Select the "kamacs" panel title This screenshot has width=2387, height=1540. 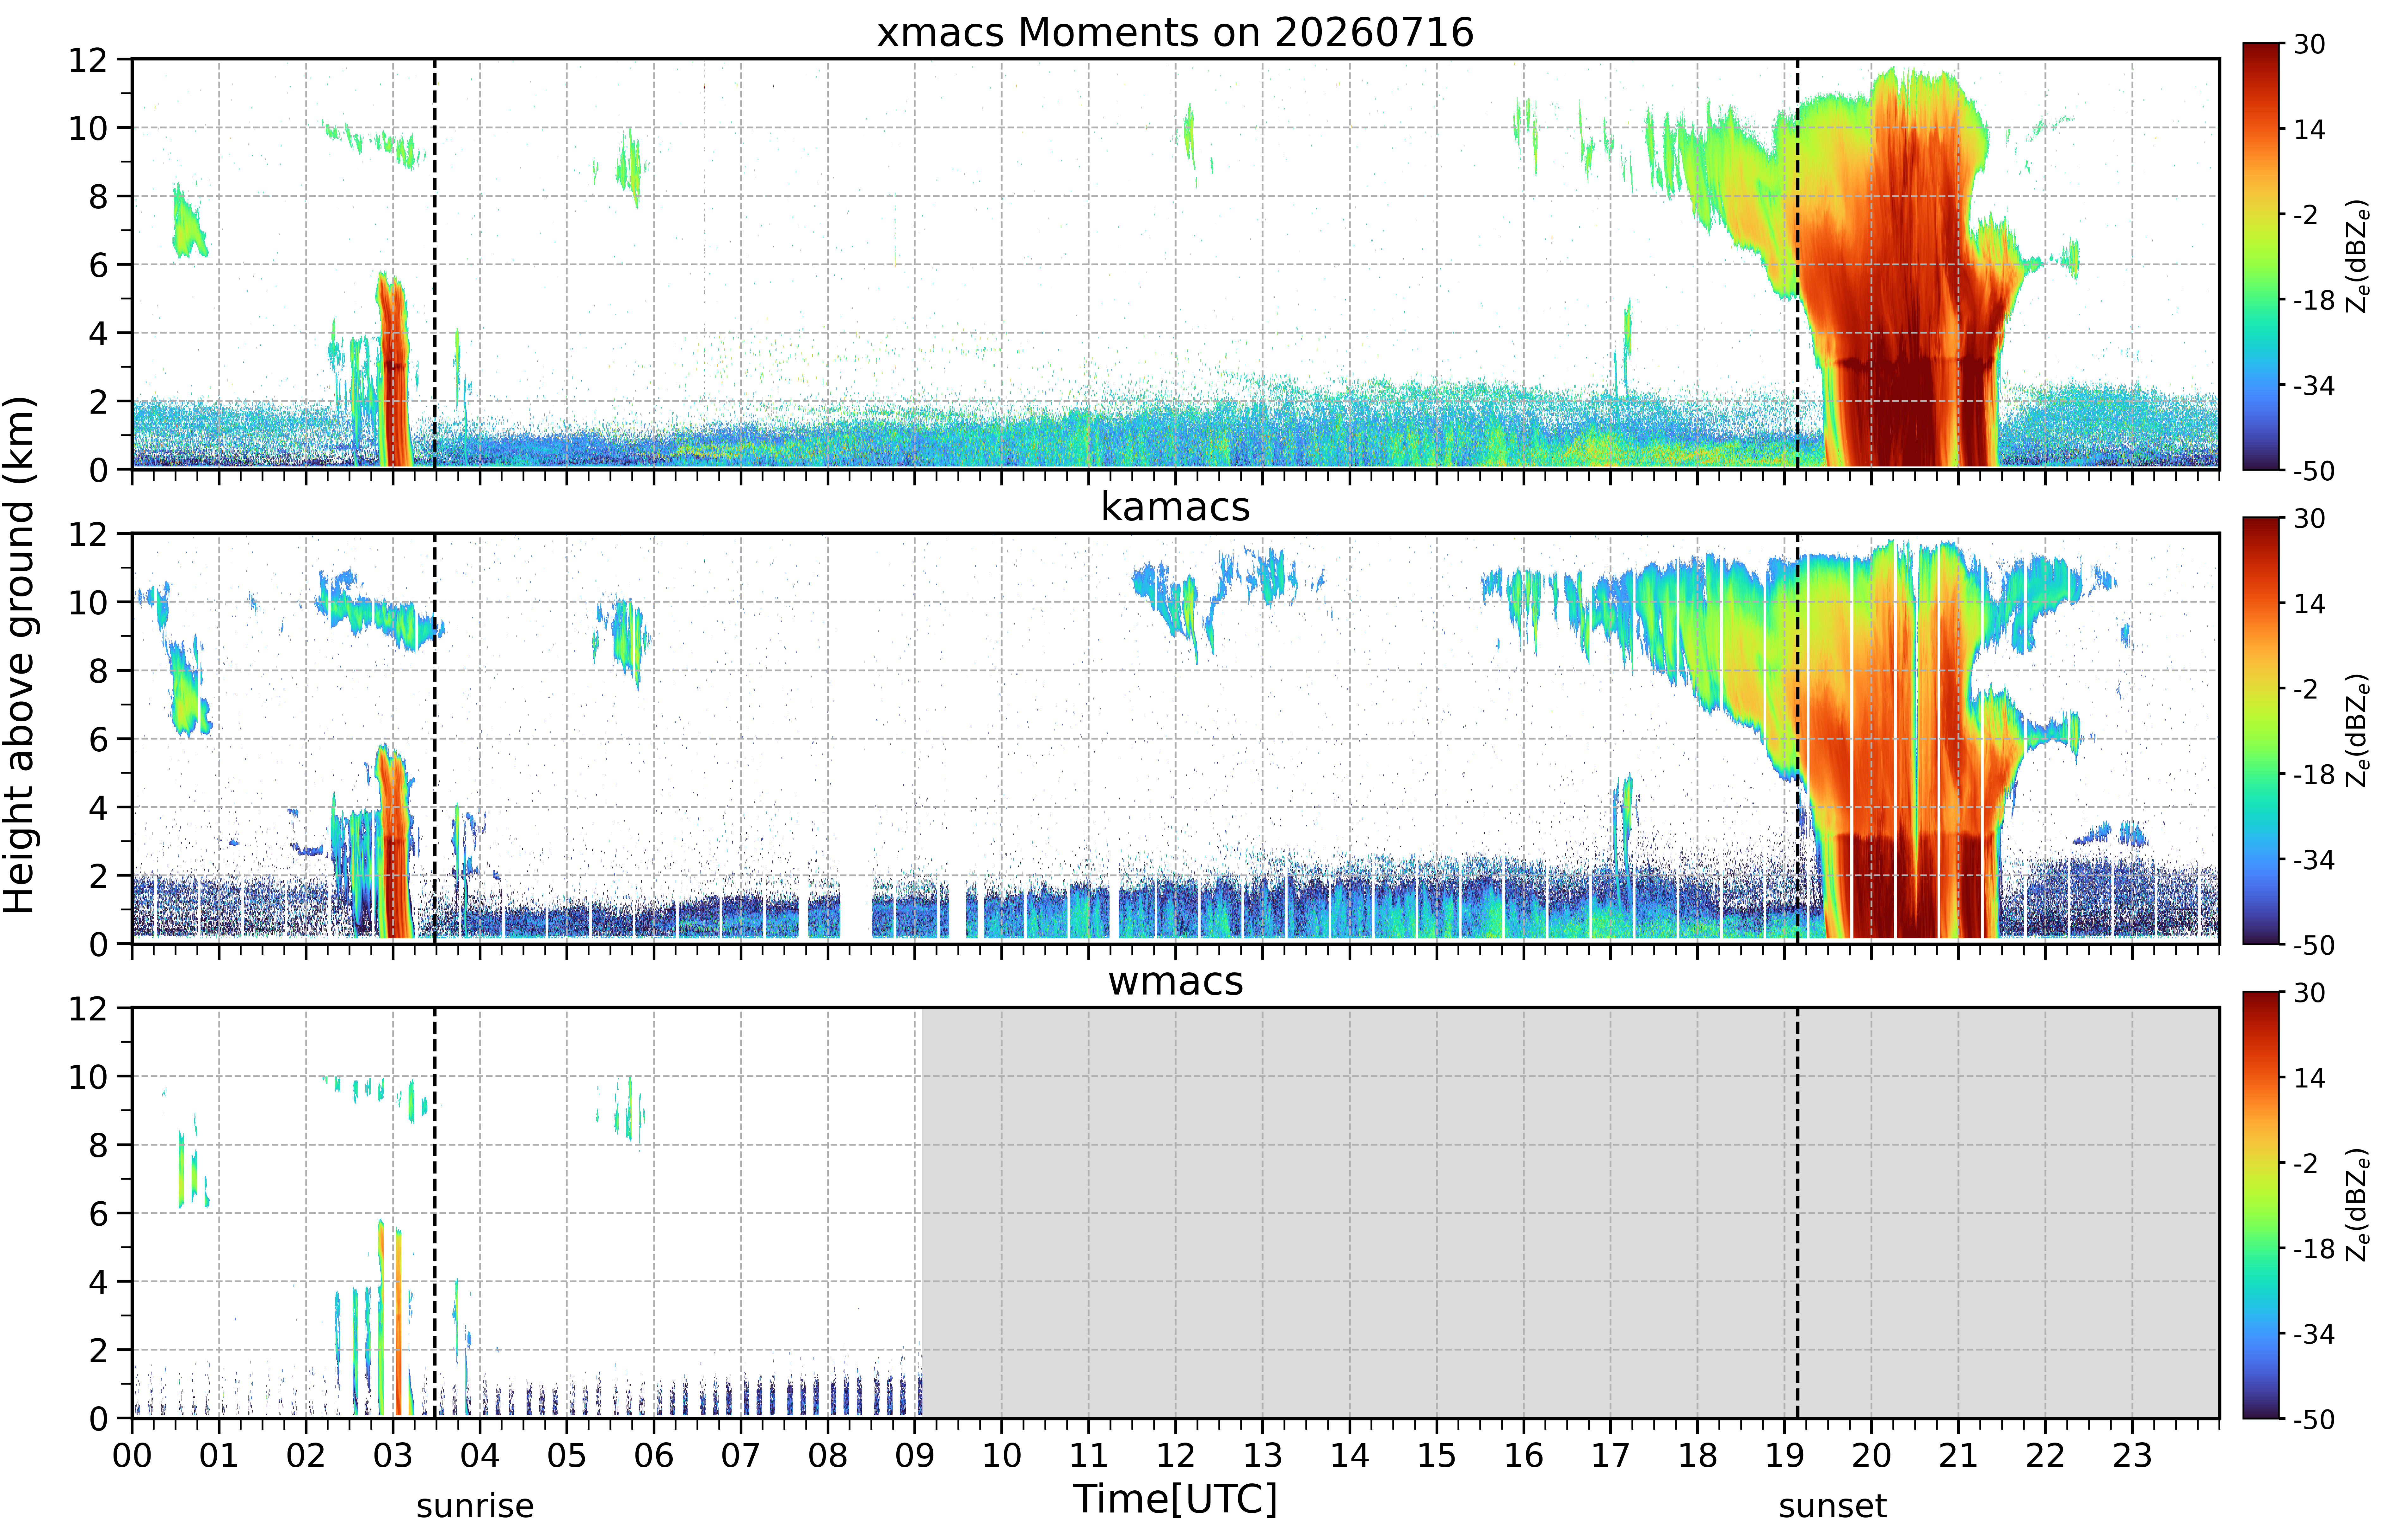click(1175, 507)
